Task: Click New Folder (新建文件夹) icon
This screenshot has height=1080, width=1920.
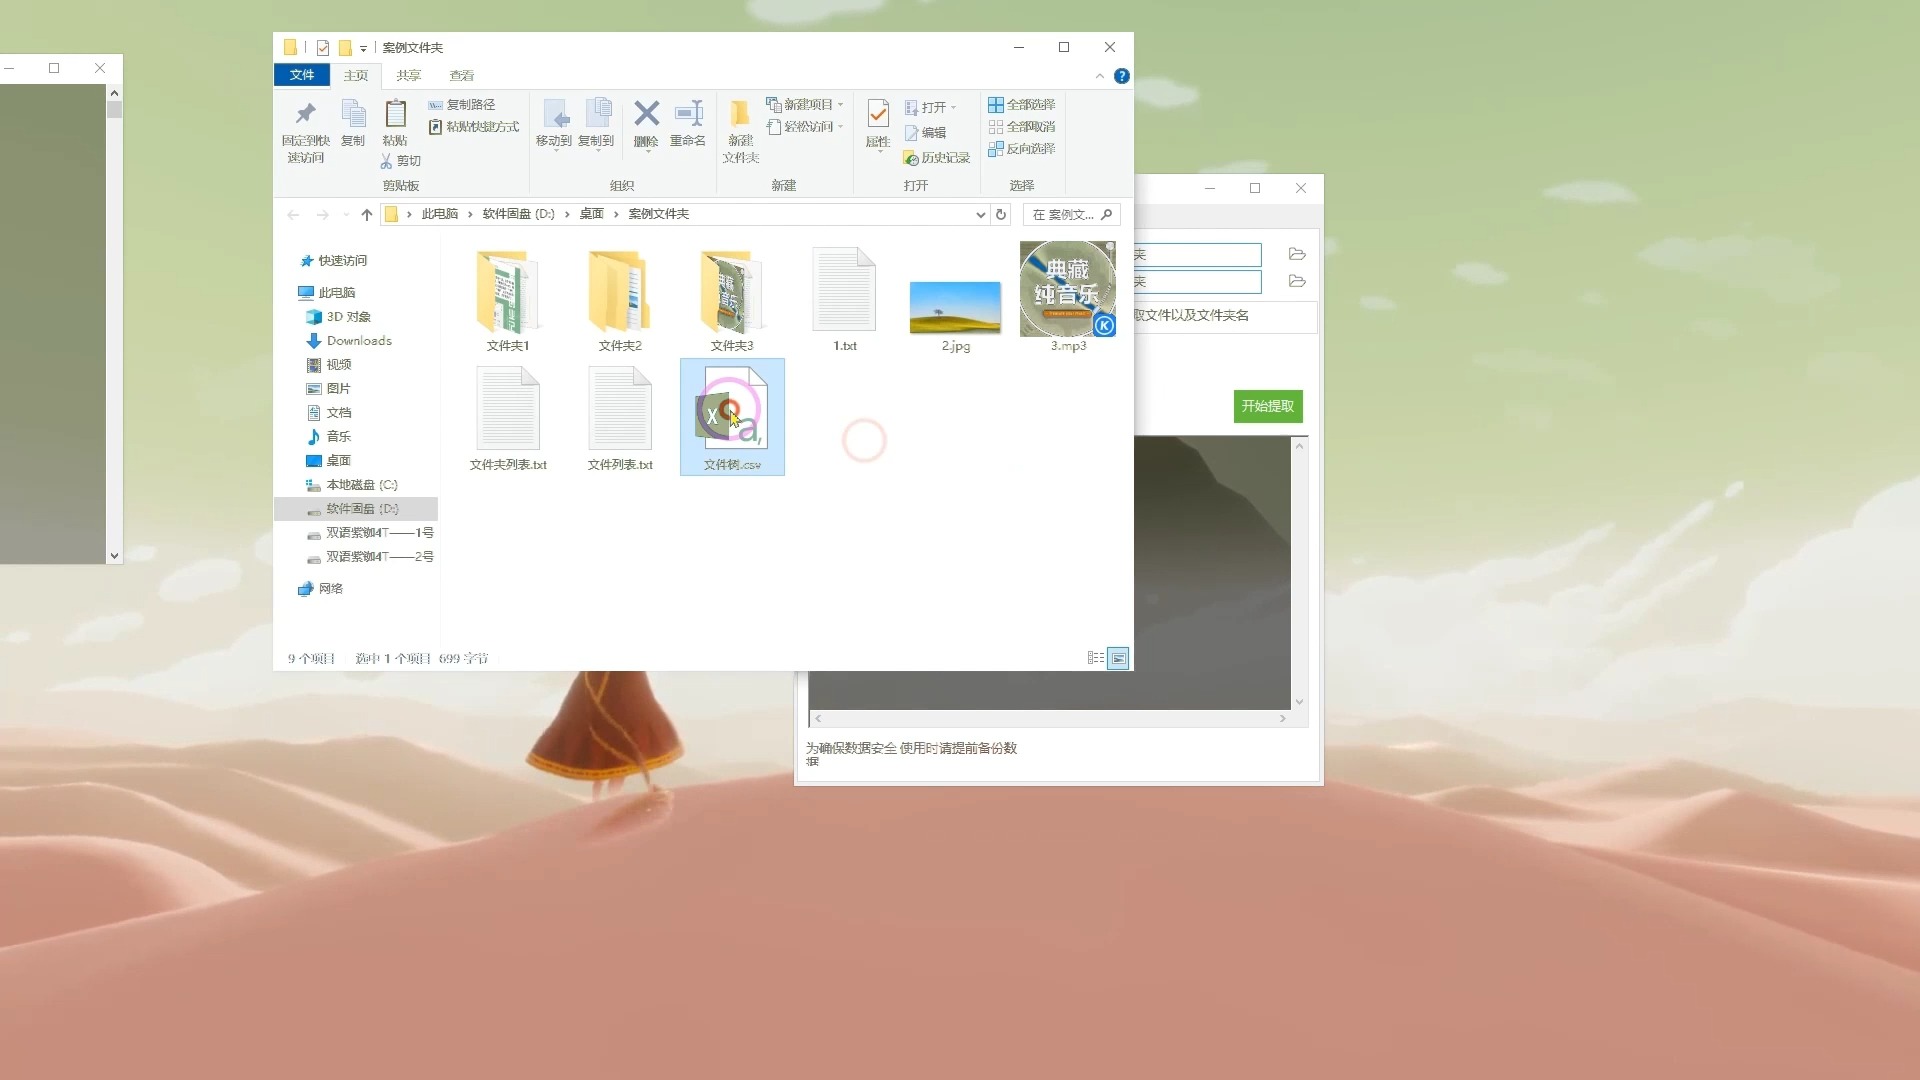Action: 740,114
